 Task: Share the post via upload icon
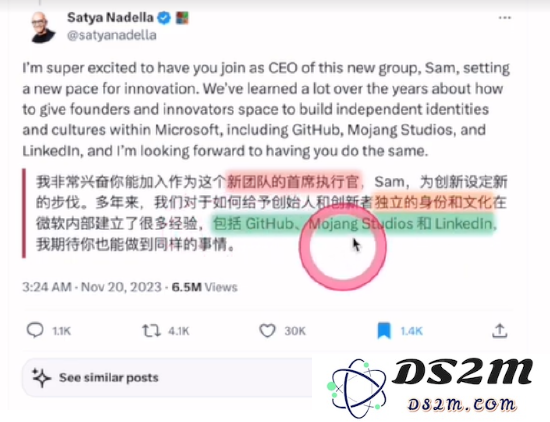(x=499, y=330)
